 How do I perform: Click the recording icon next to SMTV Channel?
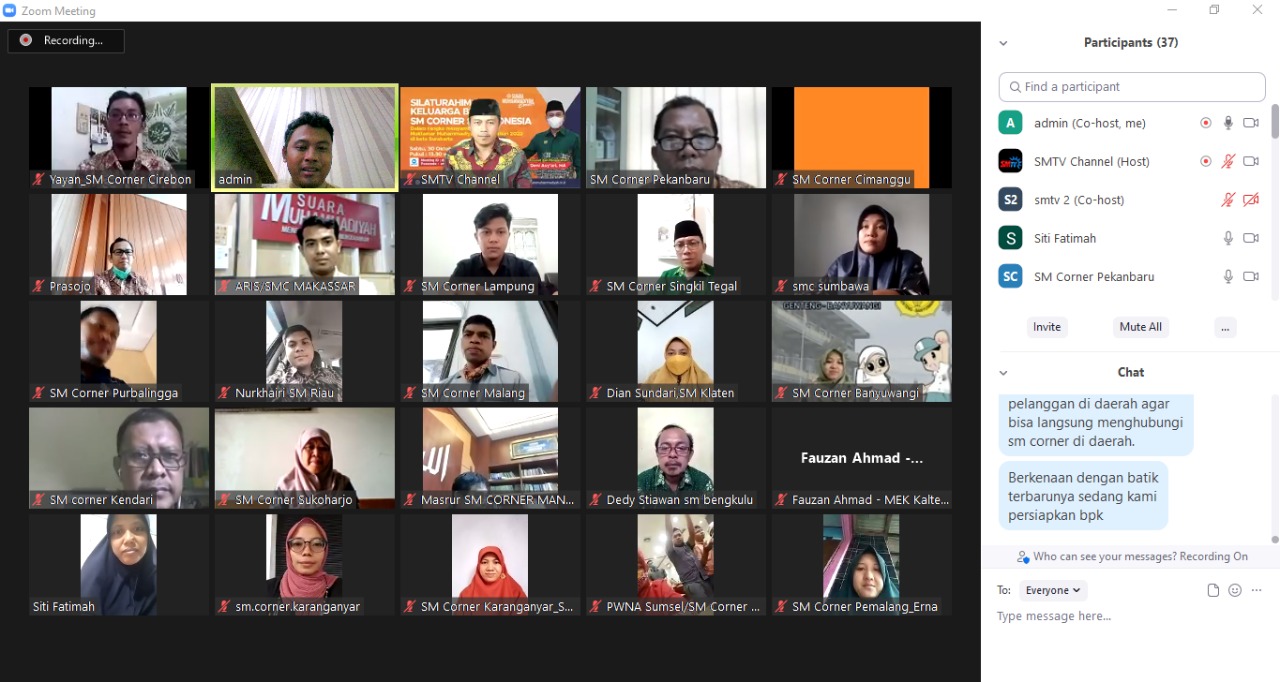(1206, 161)
